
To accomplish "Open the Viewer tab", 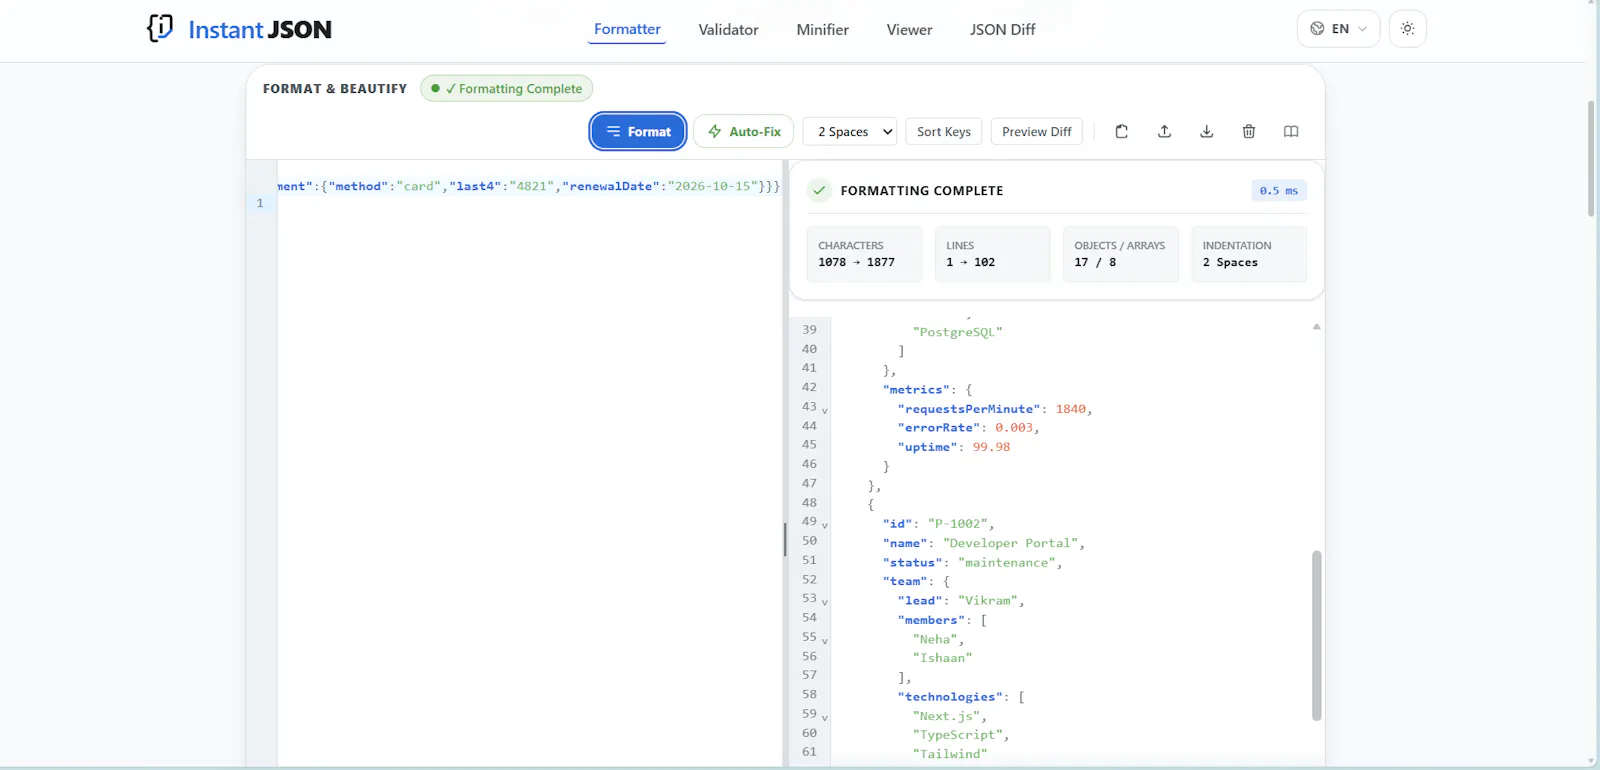I will (x=909, y=30).
